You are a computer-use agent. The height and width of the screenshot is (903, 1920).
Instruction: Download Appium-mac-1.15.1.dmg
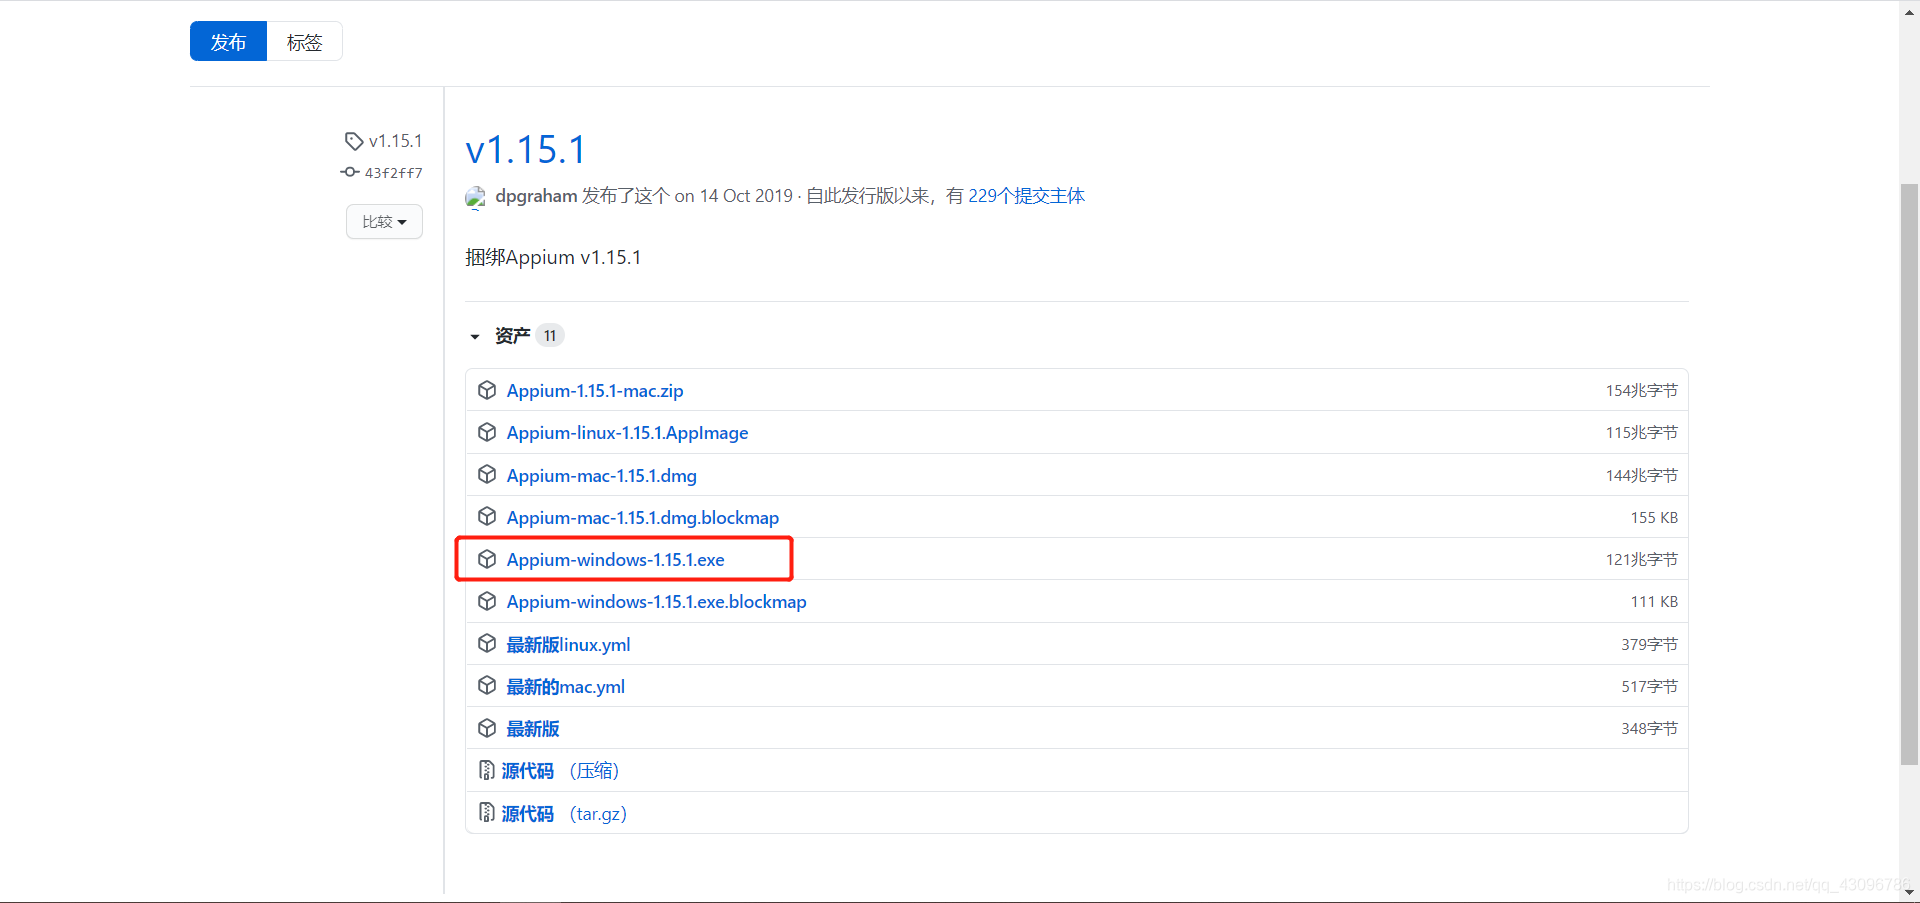click(601, 476)
